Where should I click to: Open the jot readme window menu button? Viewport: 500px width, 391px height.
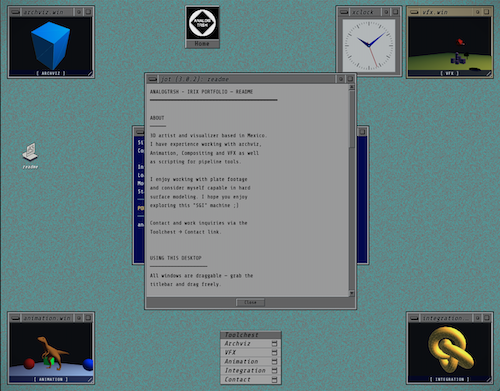[153, 79]
